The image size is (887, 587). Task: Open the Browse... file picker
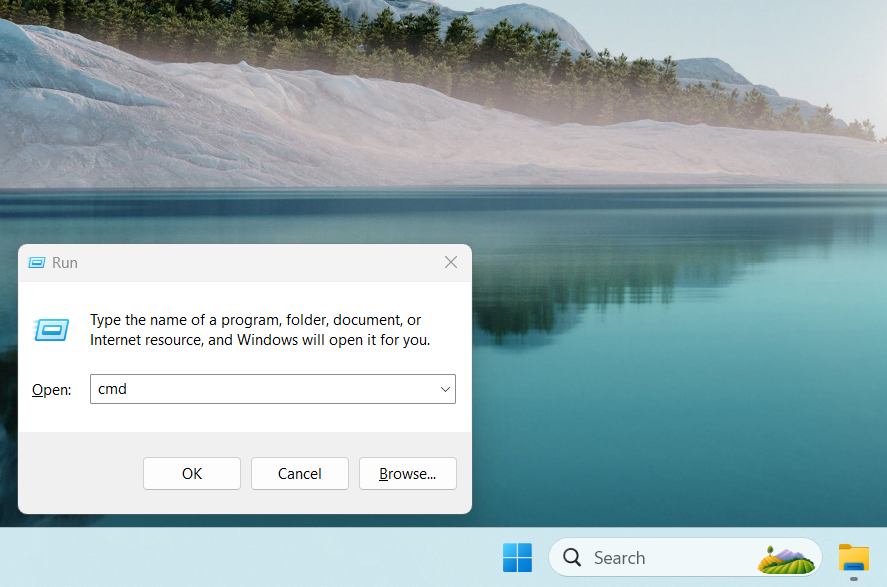point(407,473)
